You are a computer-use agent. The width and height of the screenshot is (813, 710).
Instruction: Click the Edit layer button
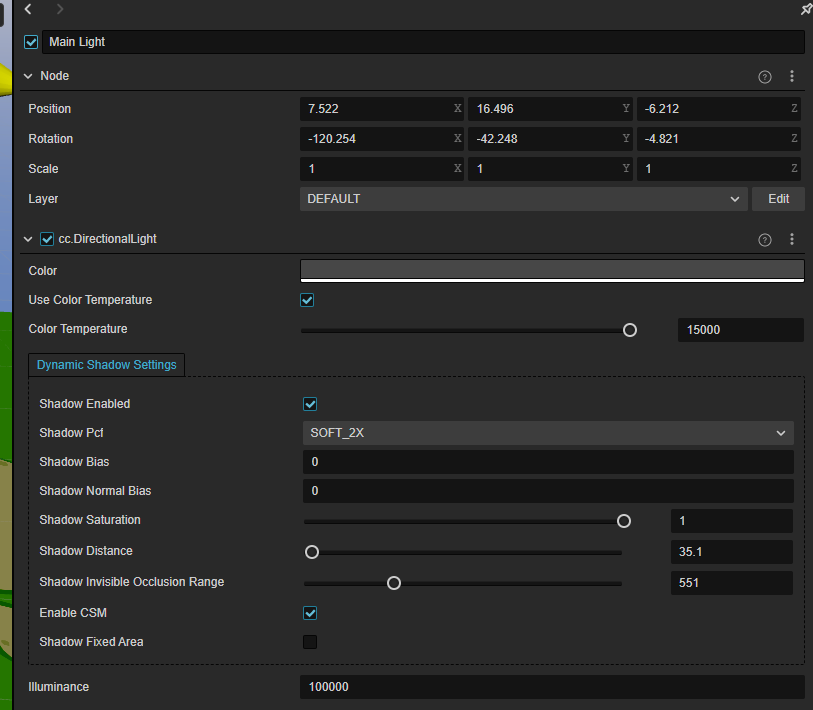[778, 199]
